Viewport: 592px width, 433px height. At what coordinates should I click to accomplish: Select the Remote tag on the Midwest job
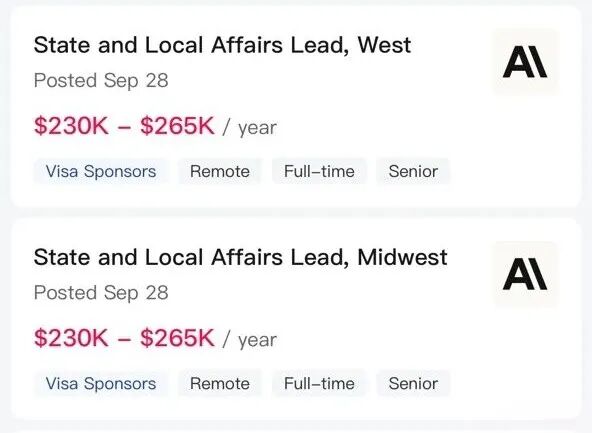point(220,384)
